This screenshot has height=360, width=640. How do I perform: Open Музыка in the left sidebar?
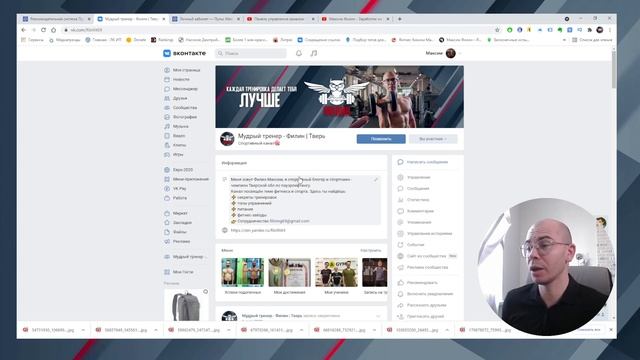pyautogui.click(x=177, y=127)
